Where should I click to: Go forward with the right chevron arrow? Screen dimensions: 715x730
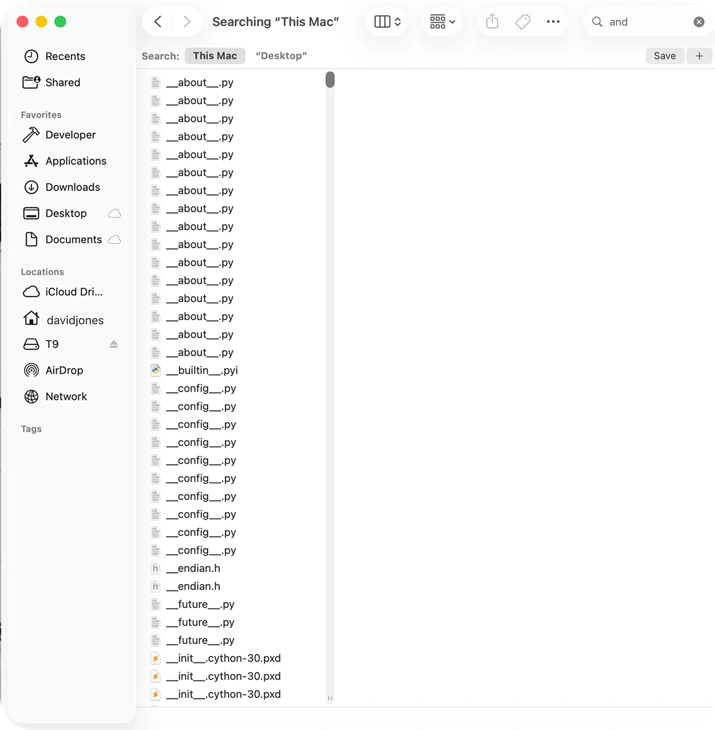(x=187, y=21)
